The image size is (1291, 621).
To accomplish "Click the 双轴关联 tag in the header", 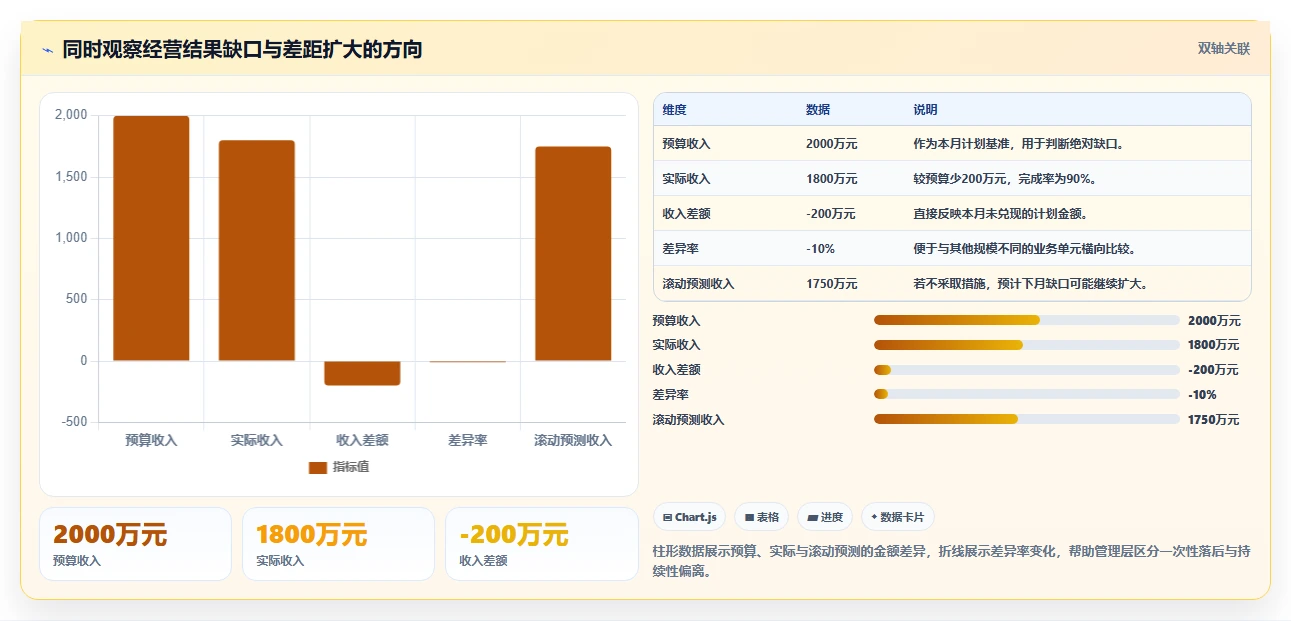I will click(1224, 48).
